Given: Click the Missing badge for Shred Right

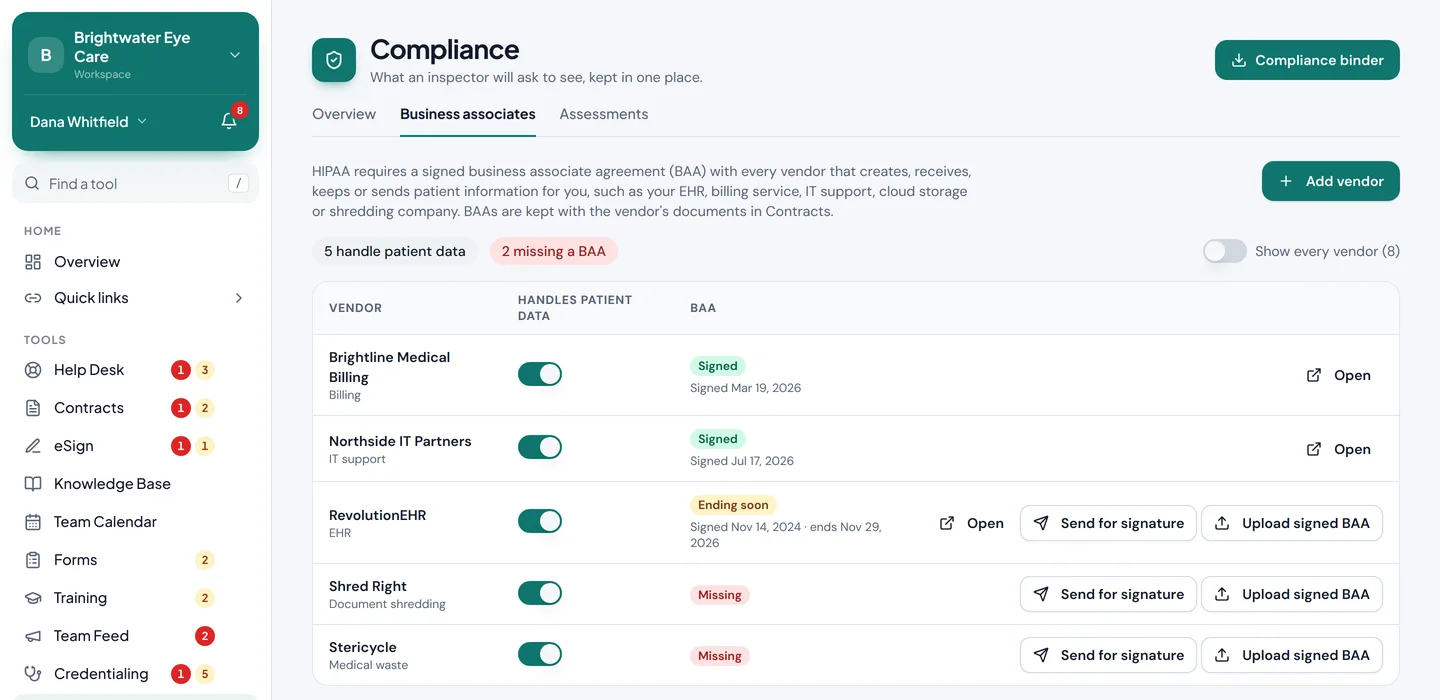Looking at the screenshot, I should click(x=720, y=595).
